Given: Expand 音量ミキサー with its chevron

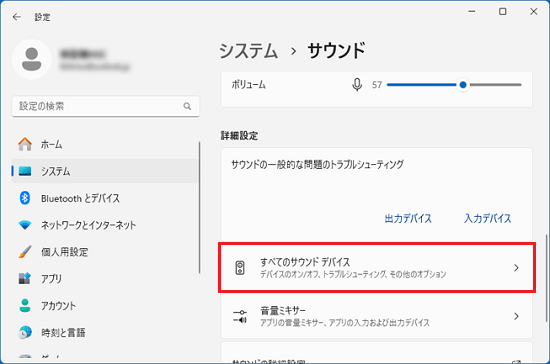Looking at the screenshot, I should (516, 316).
